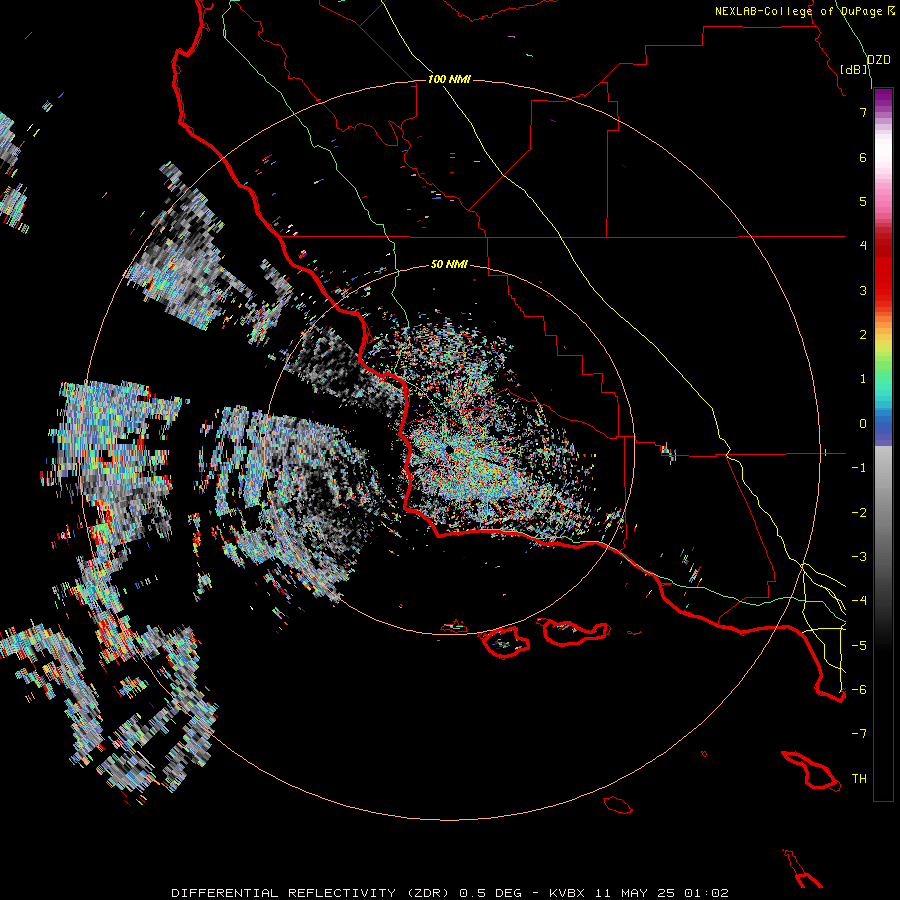
Task: Click the [dB] units label
Action: pos(854,69)
